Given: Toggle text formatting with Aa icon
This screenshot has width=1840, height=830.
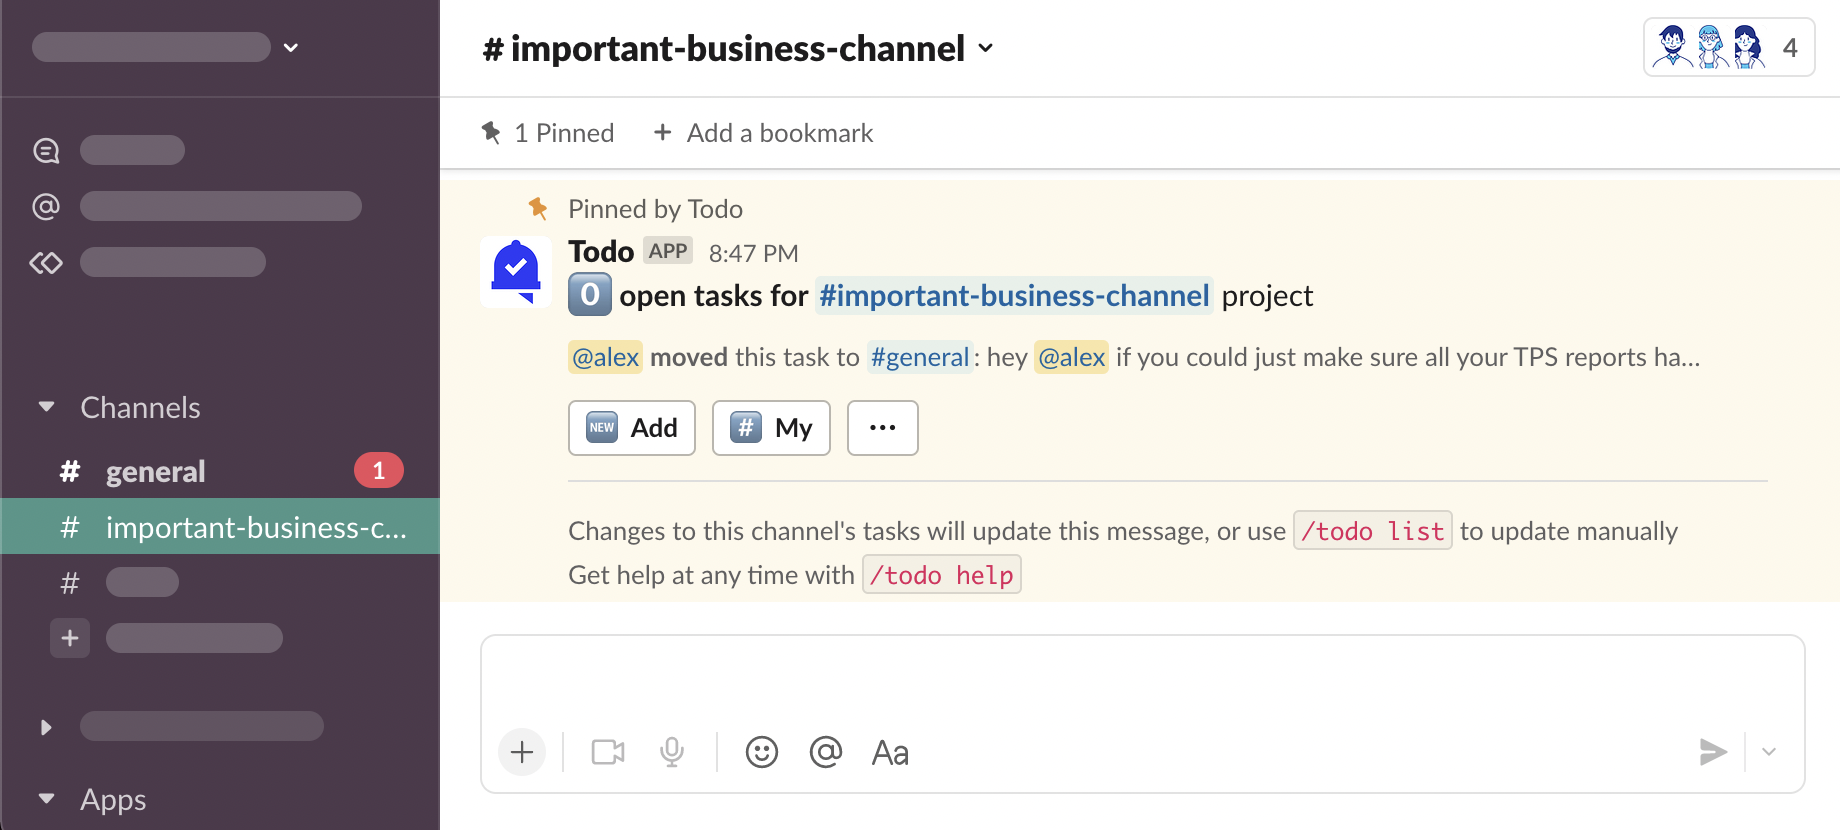Looking at the screenshot, I should (x=890, y=752).
